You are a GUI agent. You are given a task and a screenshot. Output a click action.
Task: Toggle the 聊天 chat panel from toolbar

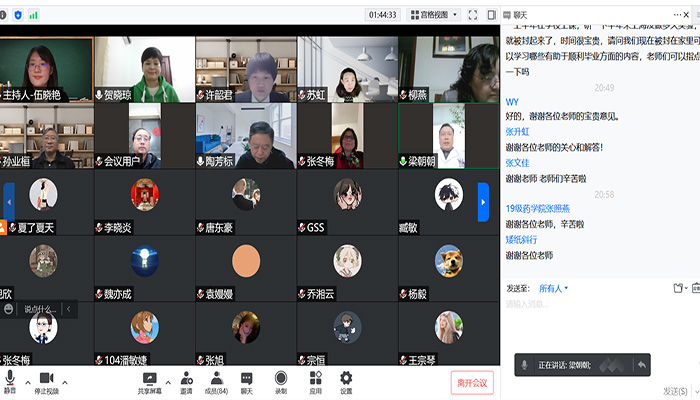(246, 379)
